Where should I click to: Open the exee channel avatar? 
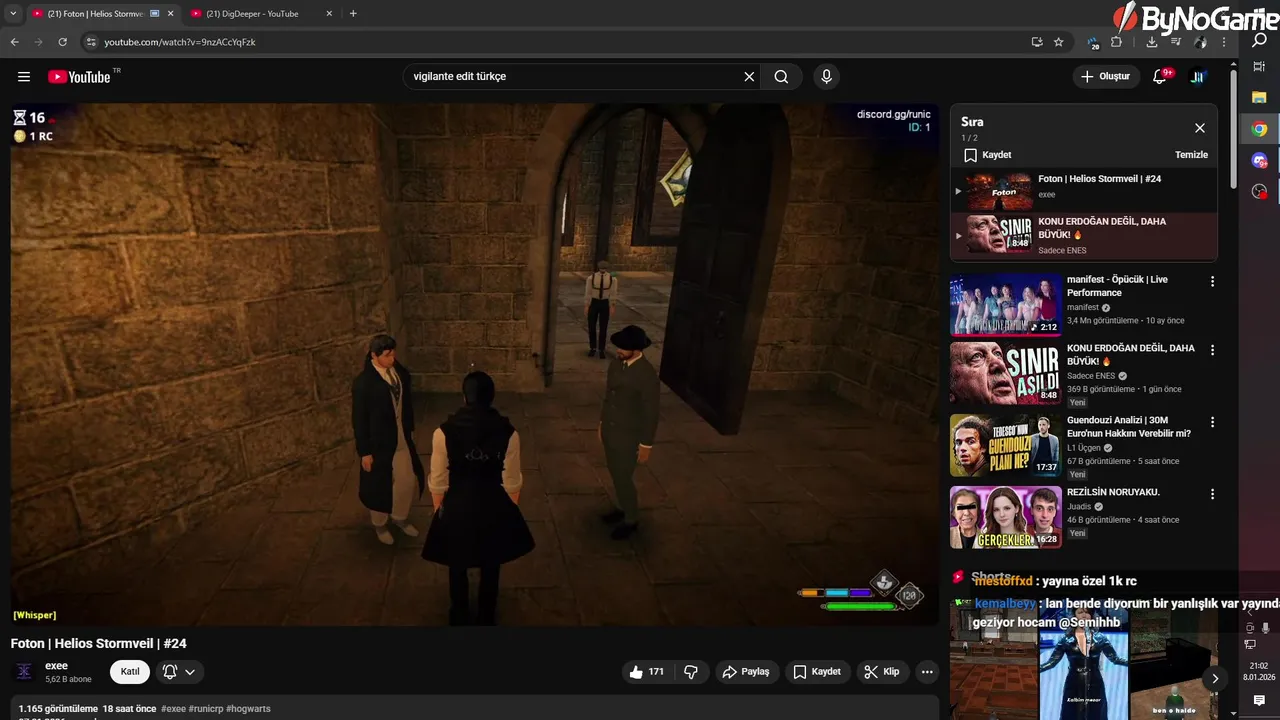pos(24,672)
